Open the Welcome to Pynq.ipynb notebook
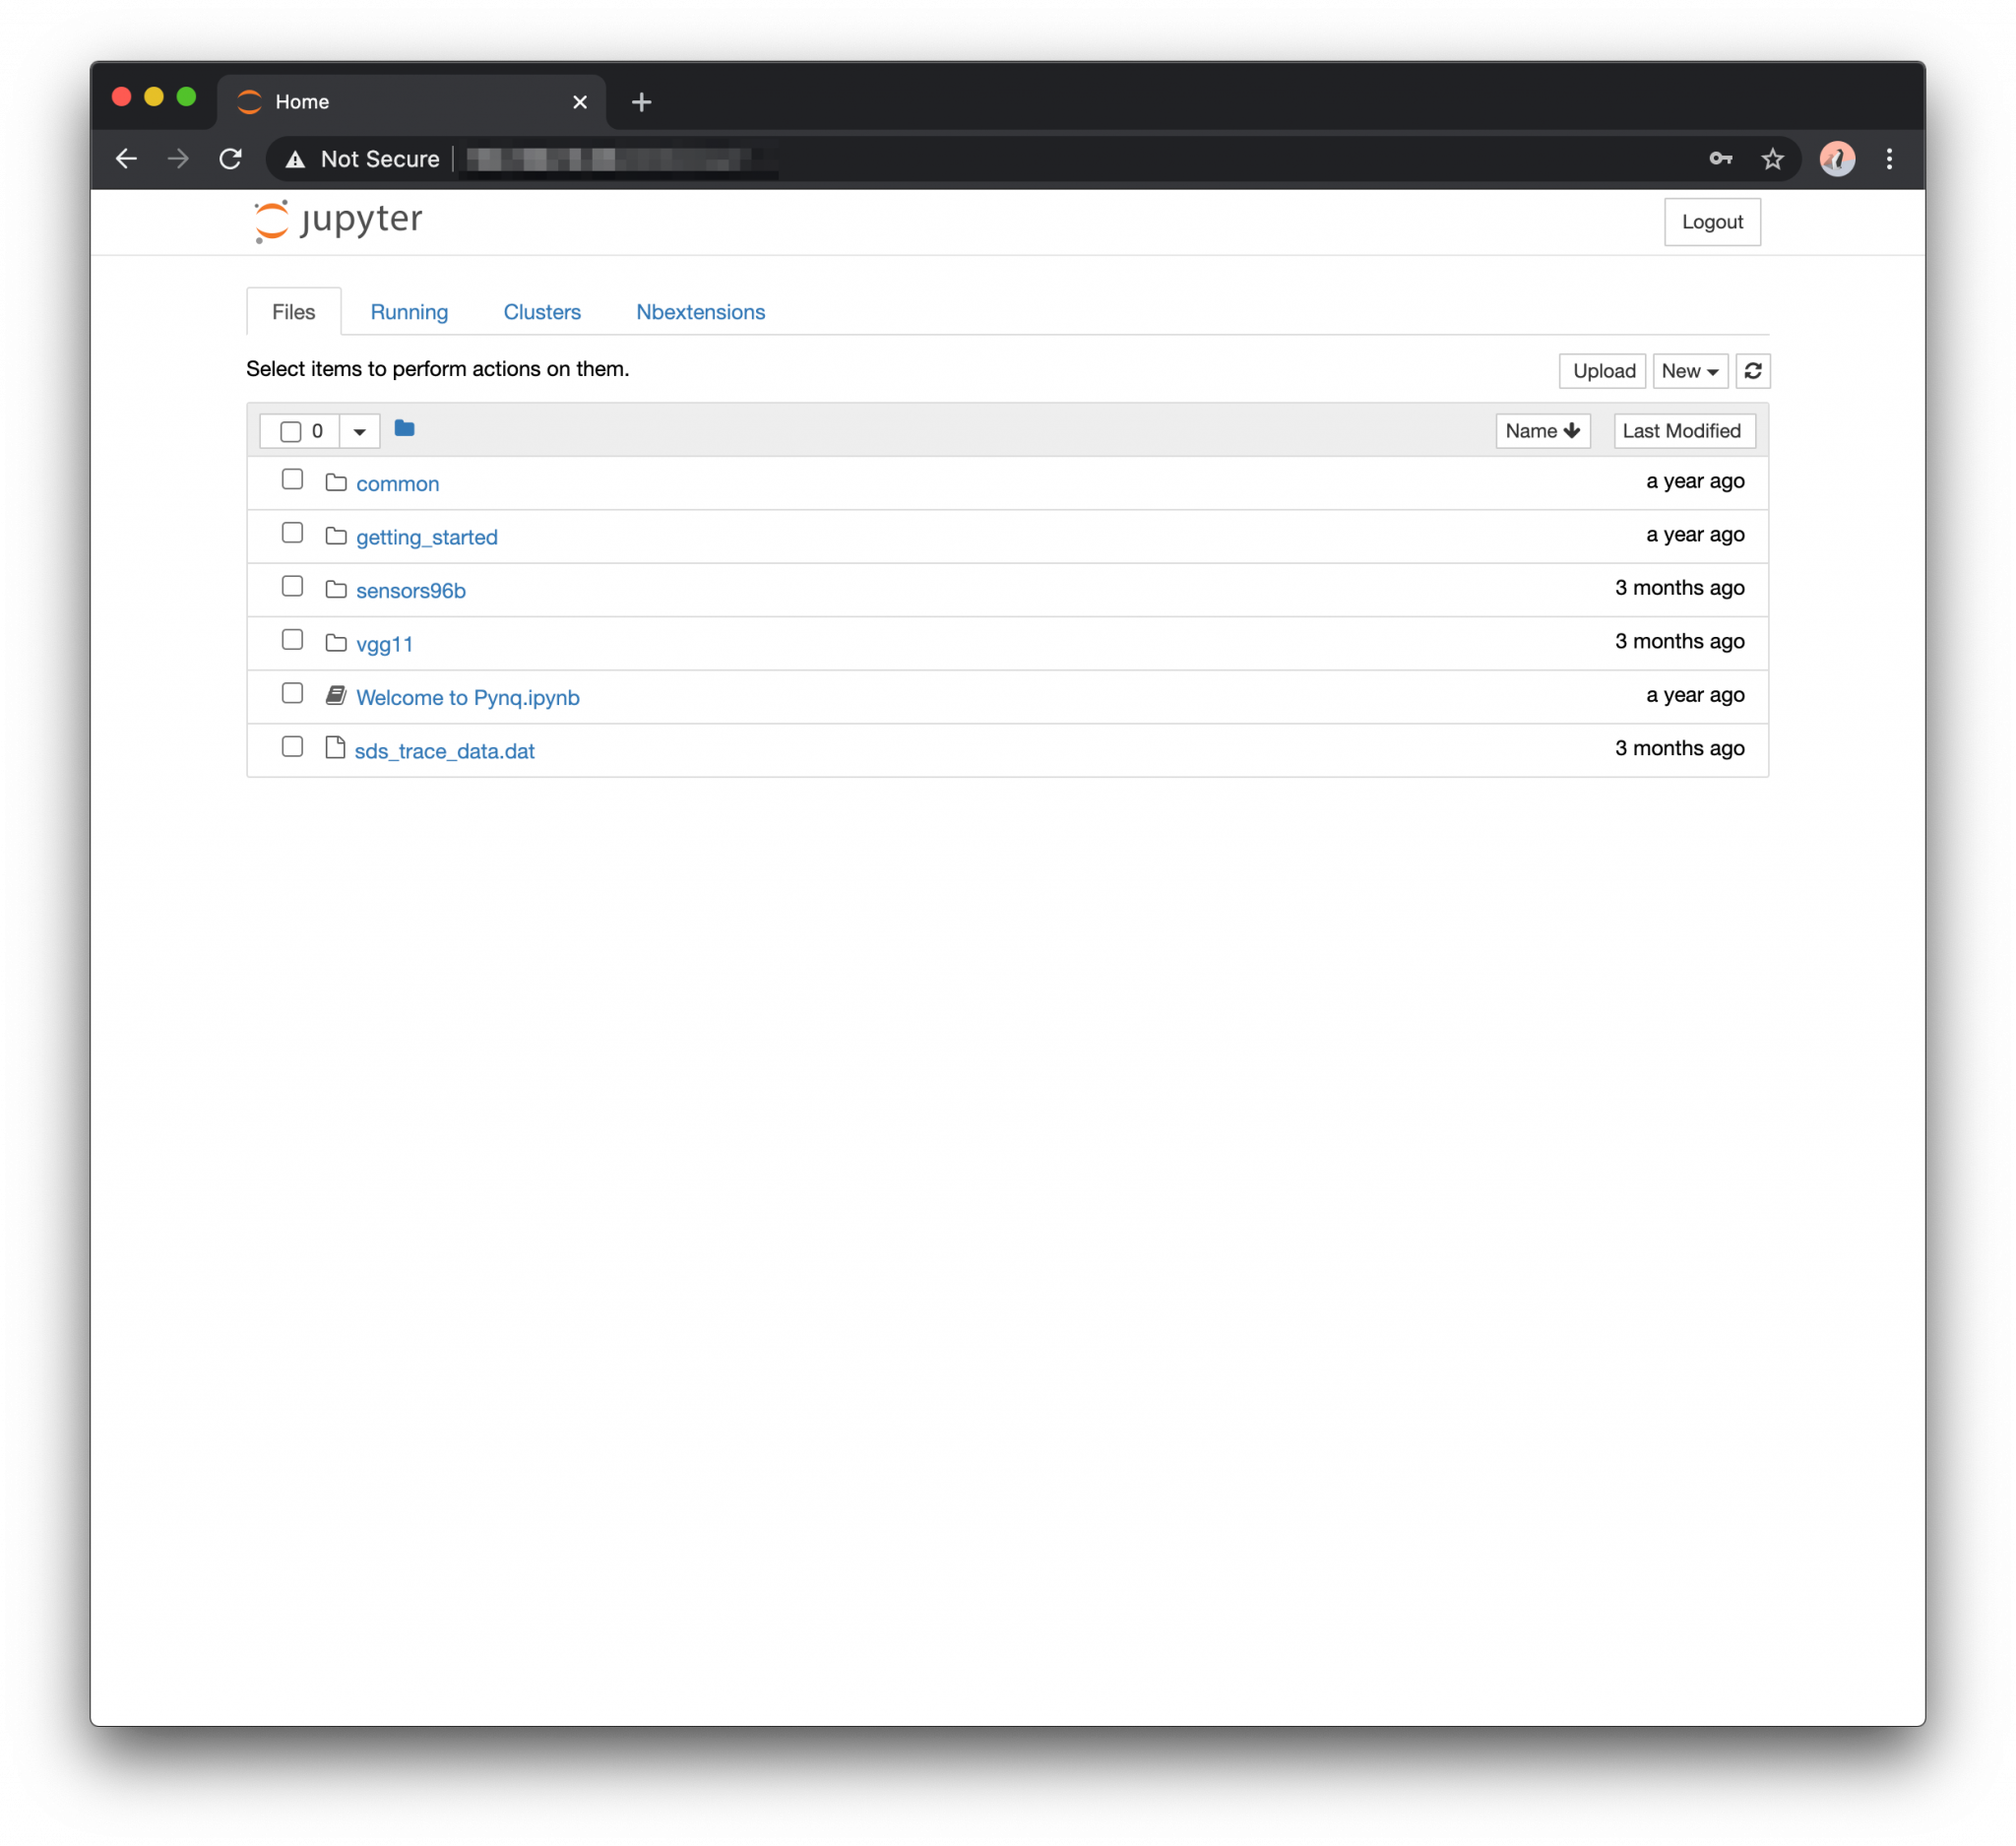Viewport: 2016px width, 1846px height. pyautogui.click(x=467, y=698)
